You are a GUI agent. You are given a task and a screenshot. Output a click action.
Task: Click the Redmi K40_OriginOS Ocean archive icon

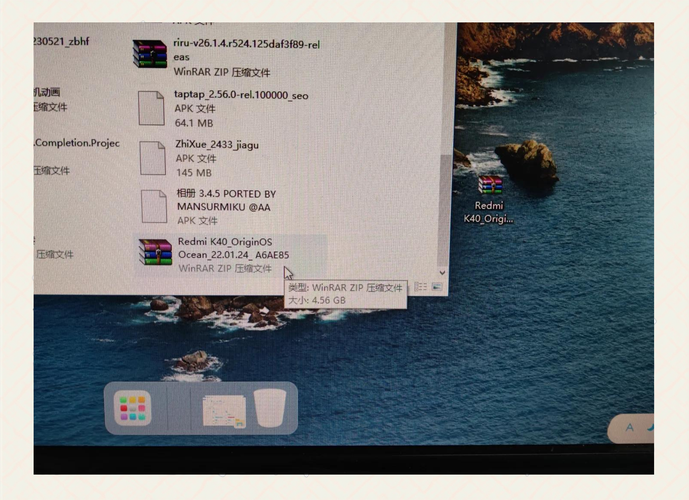155,254
